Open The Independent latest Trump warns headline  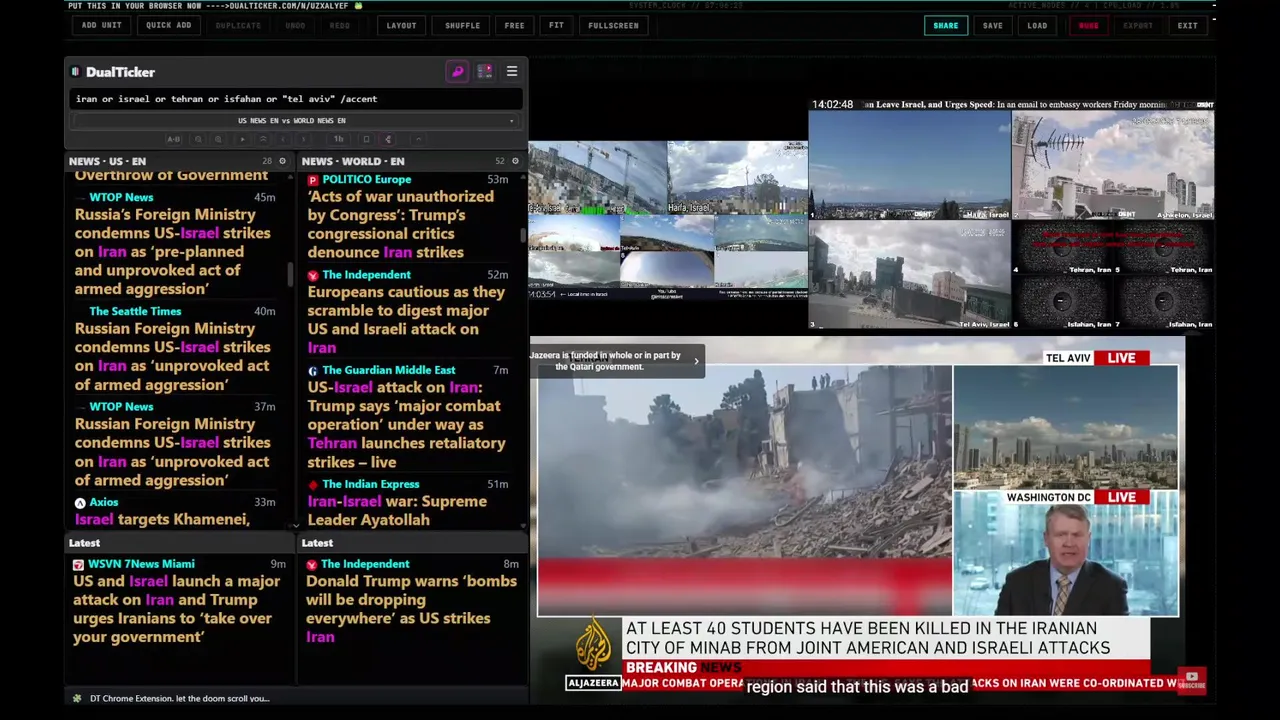coord(411,609)
